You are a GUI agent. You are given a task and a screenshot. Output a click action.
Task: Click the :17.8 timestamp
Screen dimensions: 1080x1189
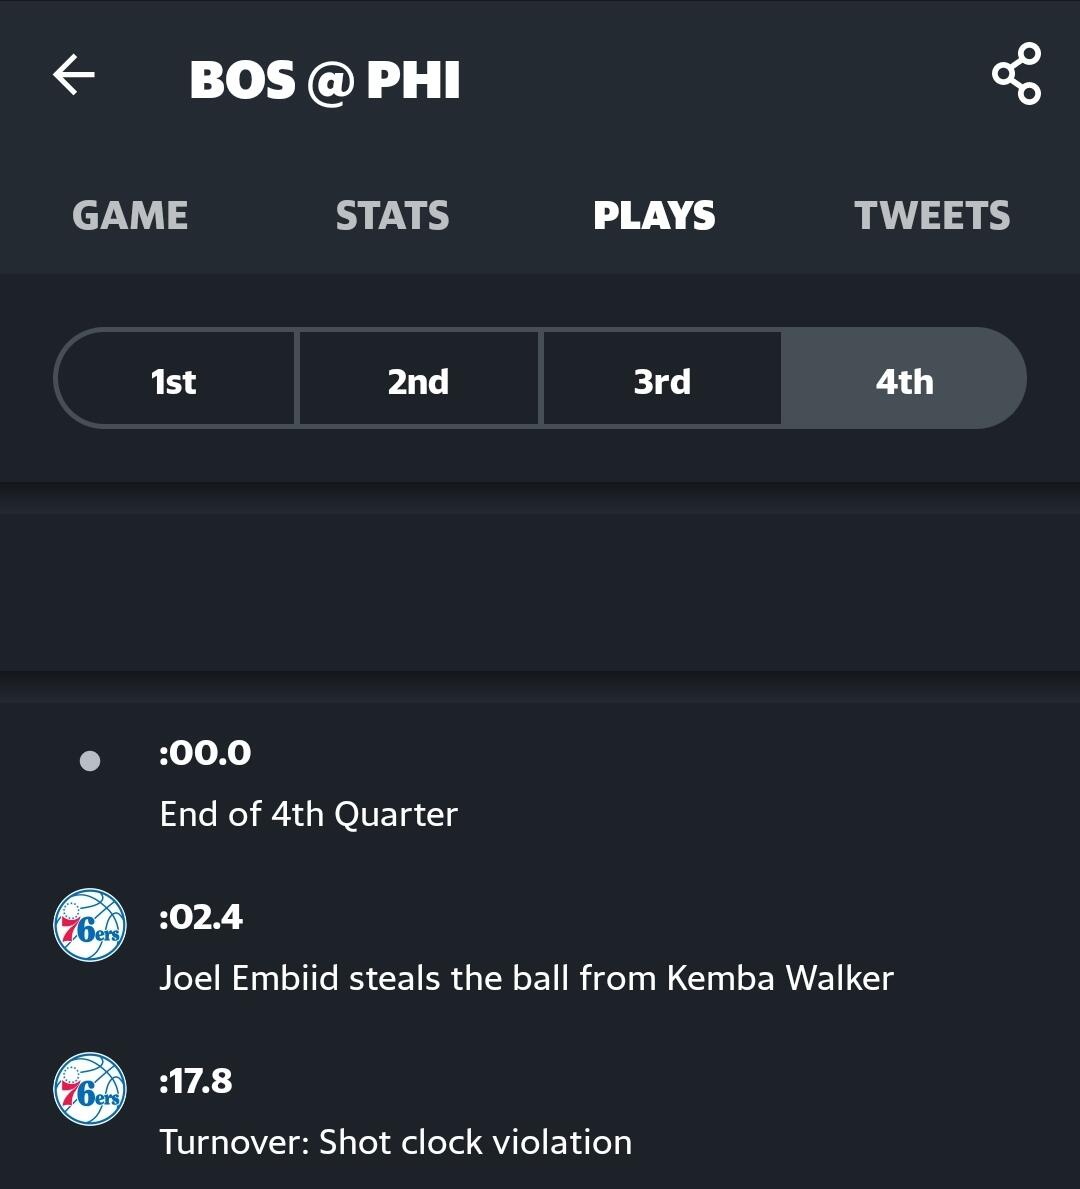[x=196, y=1081]
